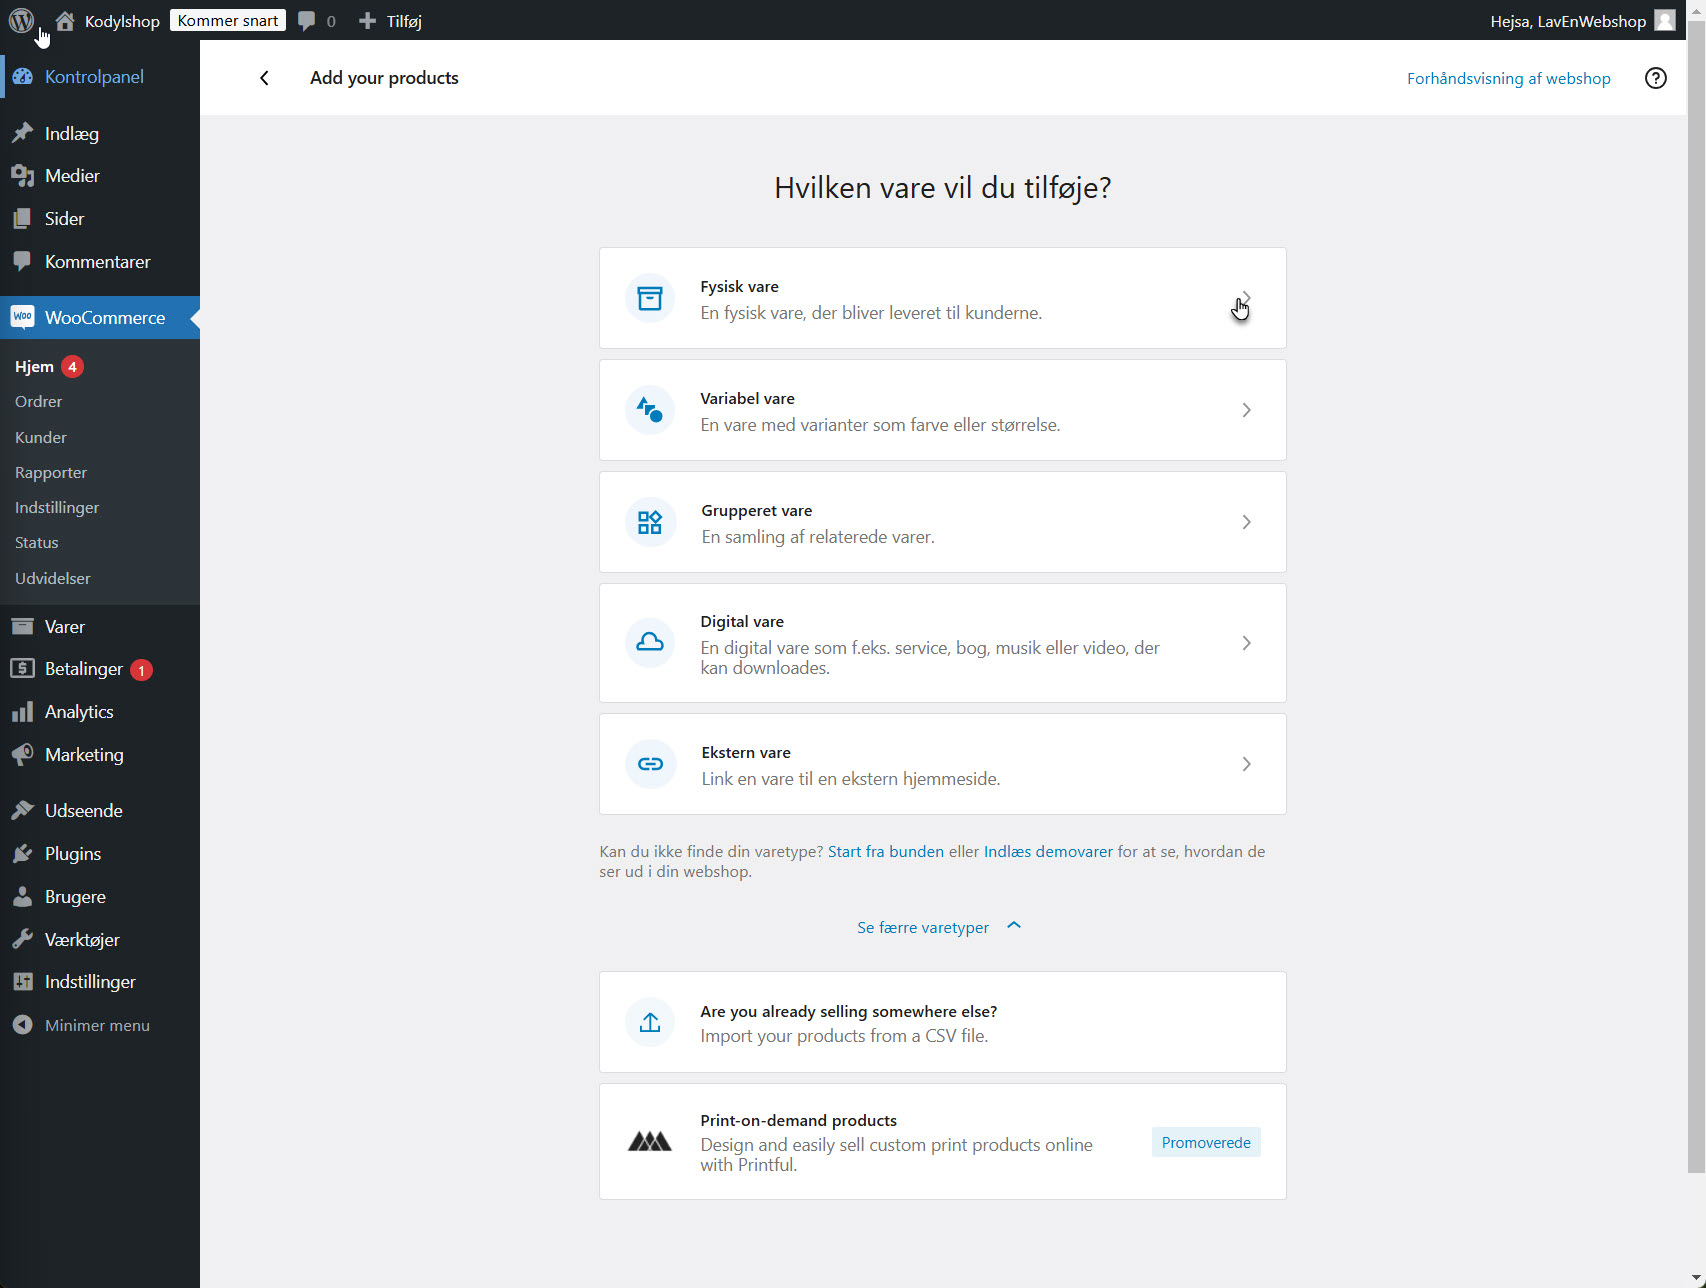Open Grupperet vare using its chevron
This screenshot has width=1706, height=1288.
1246,522
